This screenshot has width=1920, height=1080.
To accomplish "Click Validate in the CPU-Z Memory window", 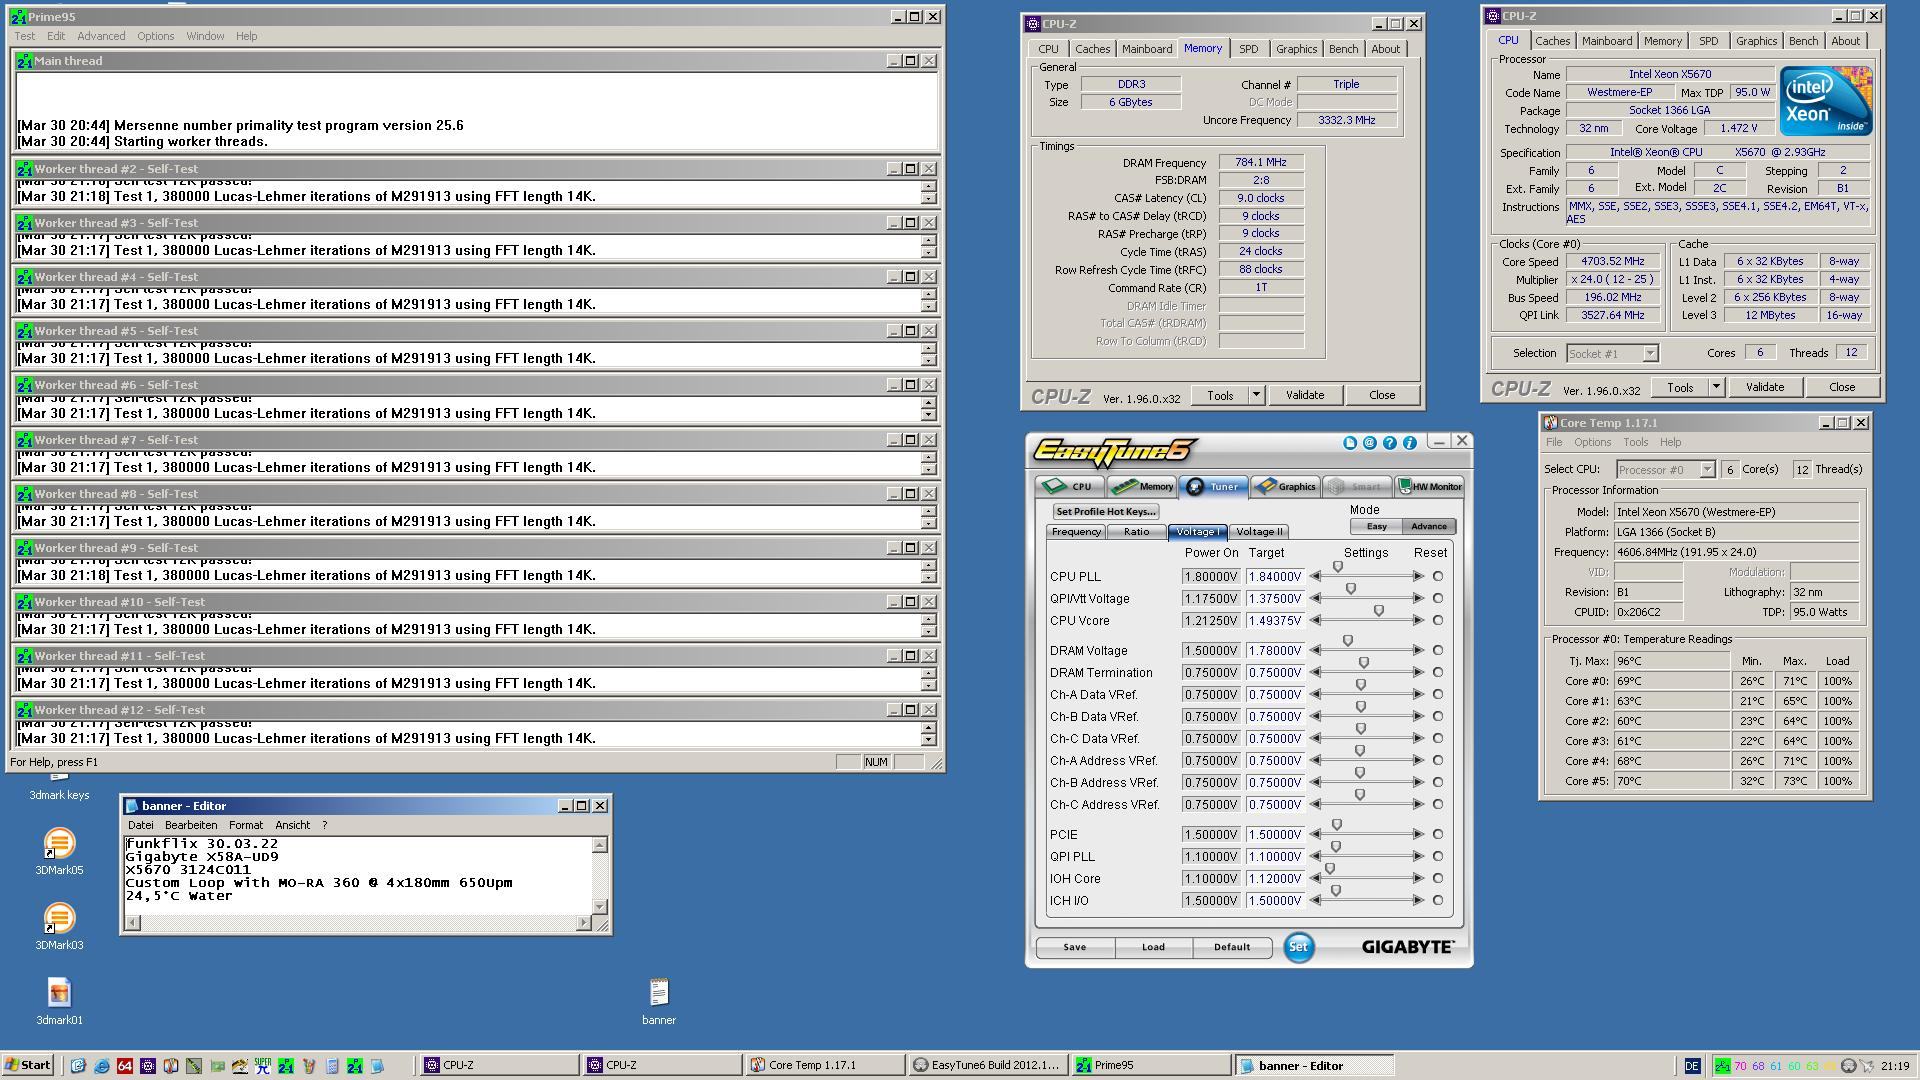I will tap(1304, 395).
